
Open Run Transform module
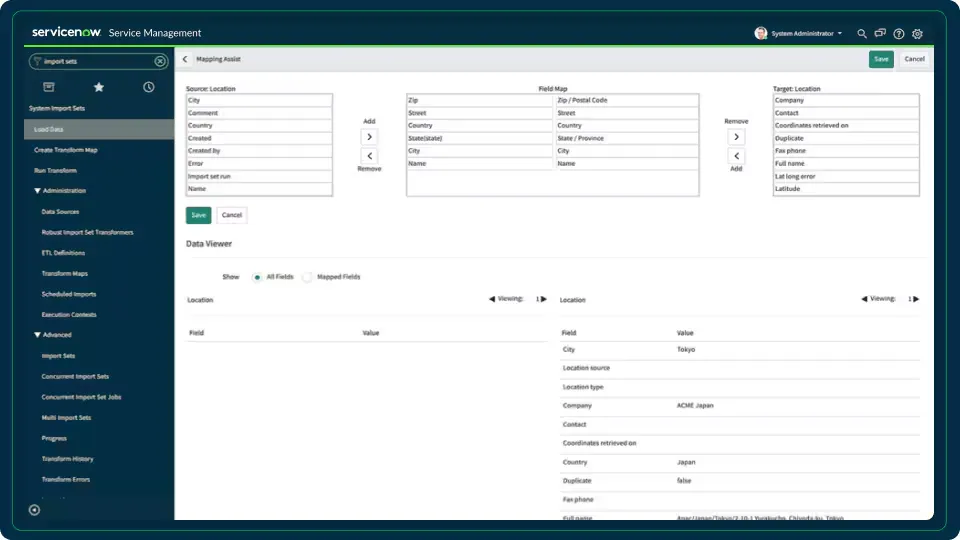point(55,171)
